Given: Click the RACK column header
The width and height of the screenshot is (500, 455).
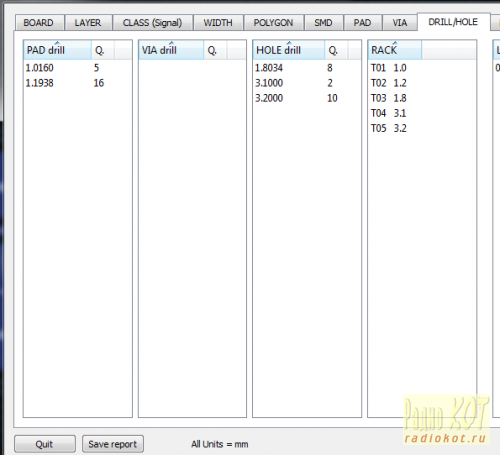Looking at the screenshot, I should [395, 50].
